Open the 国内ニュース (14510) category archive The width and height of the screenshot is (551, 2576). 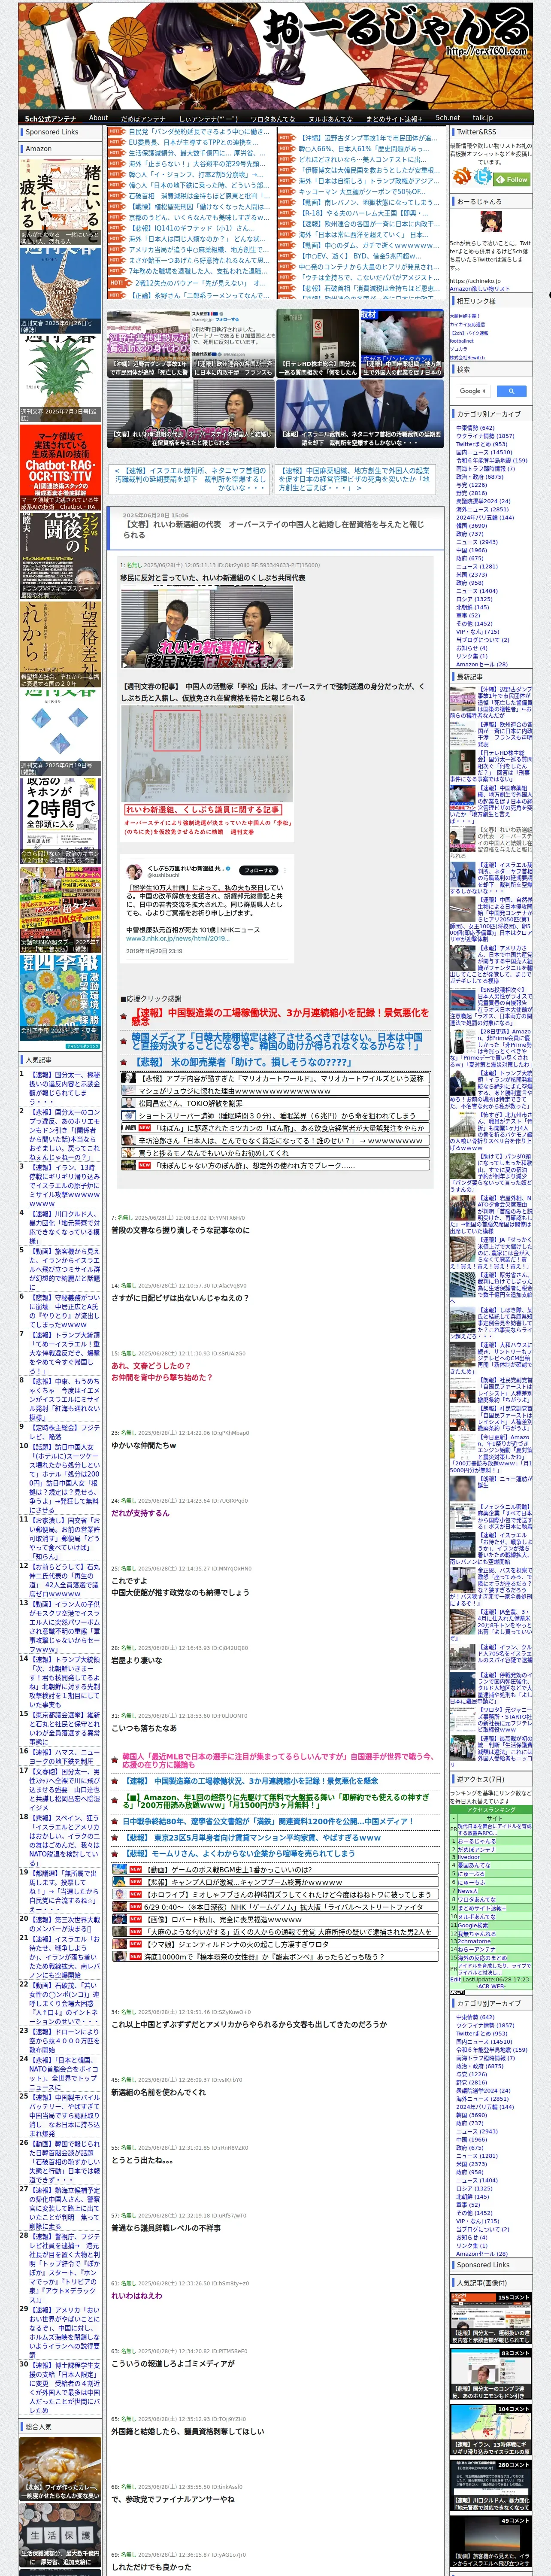484,452
